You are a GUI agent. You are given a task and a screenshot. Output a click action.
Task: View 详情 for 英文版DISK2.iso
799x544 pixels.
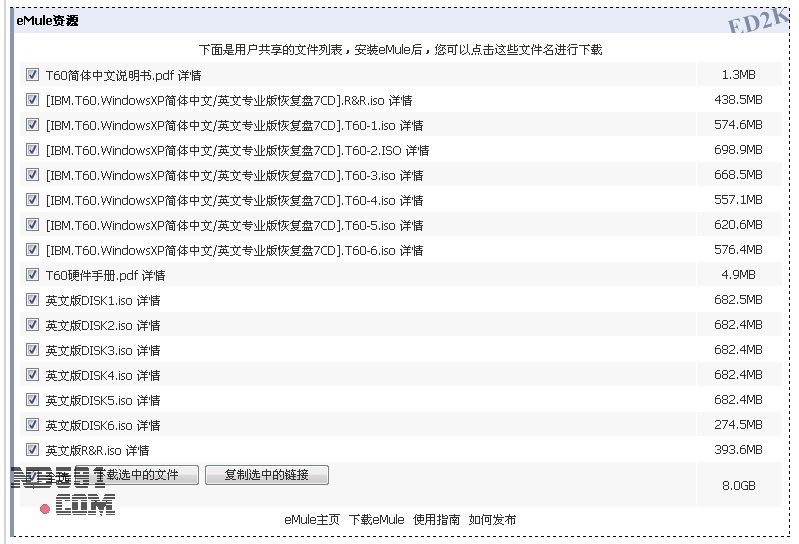(149, 325)
